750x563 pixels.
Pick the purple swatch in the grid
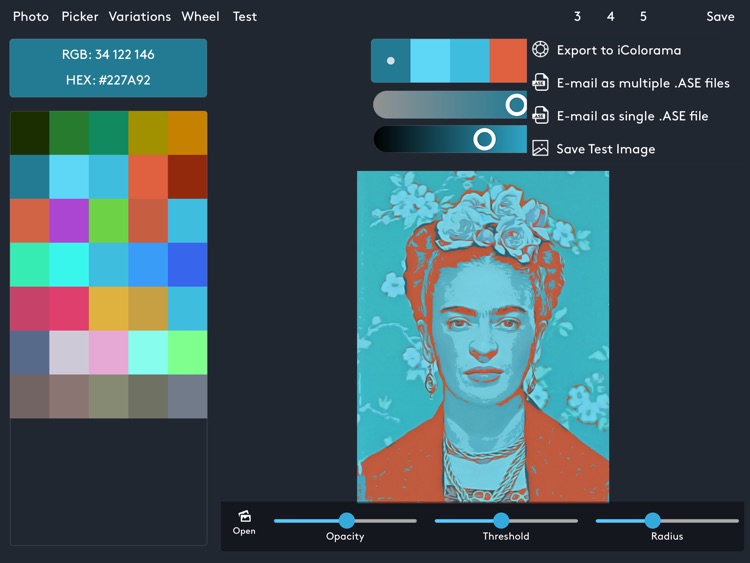(x=69, y=221)
